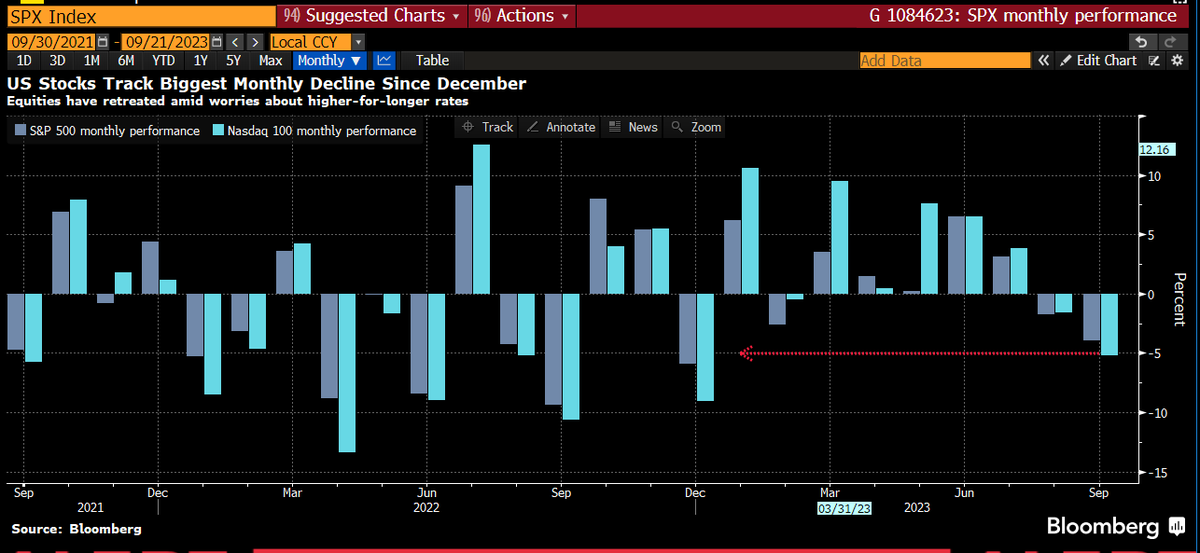Open the end date calendar picker
The image size is (1200, 553).
pos(214,42)
